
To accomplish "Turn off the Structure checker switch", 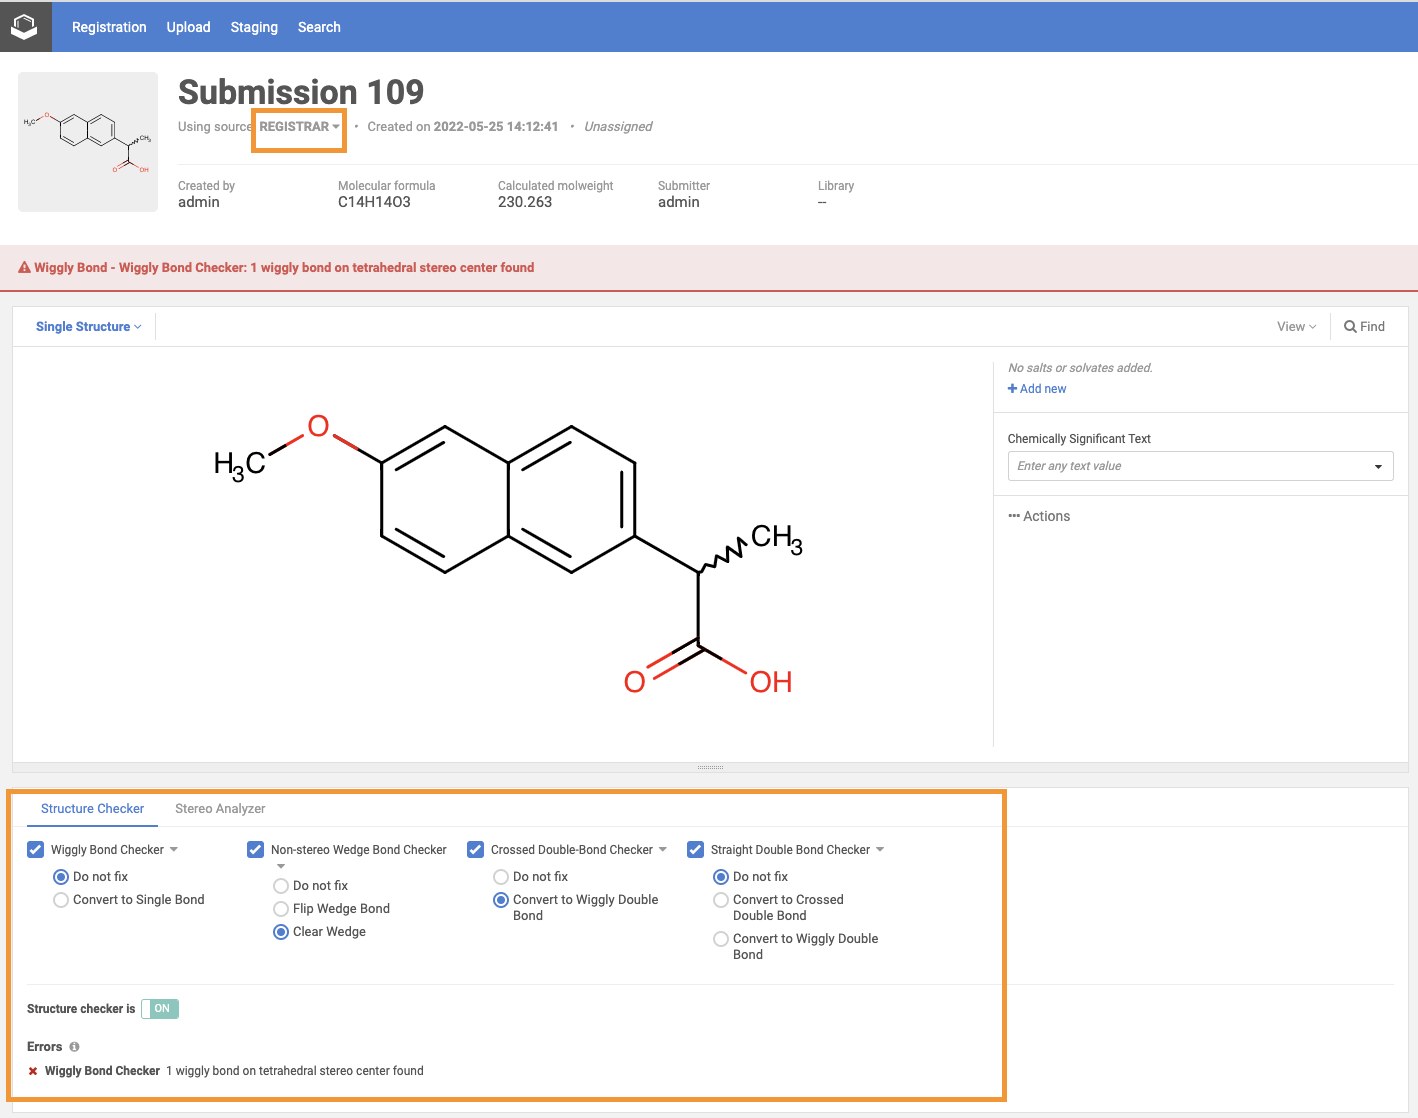I will coord(160,1009).
